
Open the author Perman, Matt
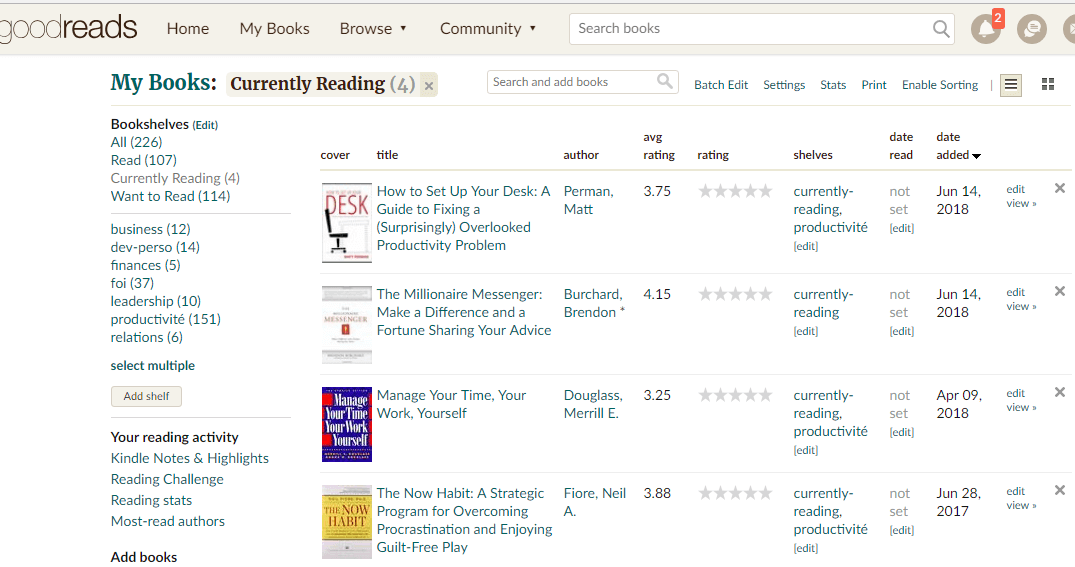point(588,200)
